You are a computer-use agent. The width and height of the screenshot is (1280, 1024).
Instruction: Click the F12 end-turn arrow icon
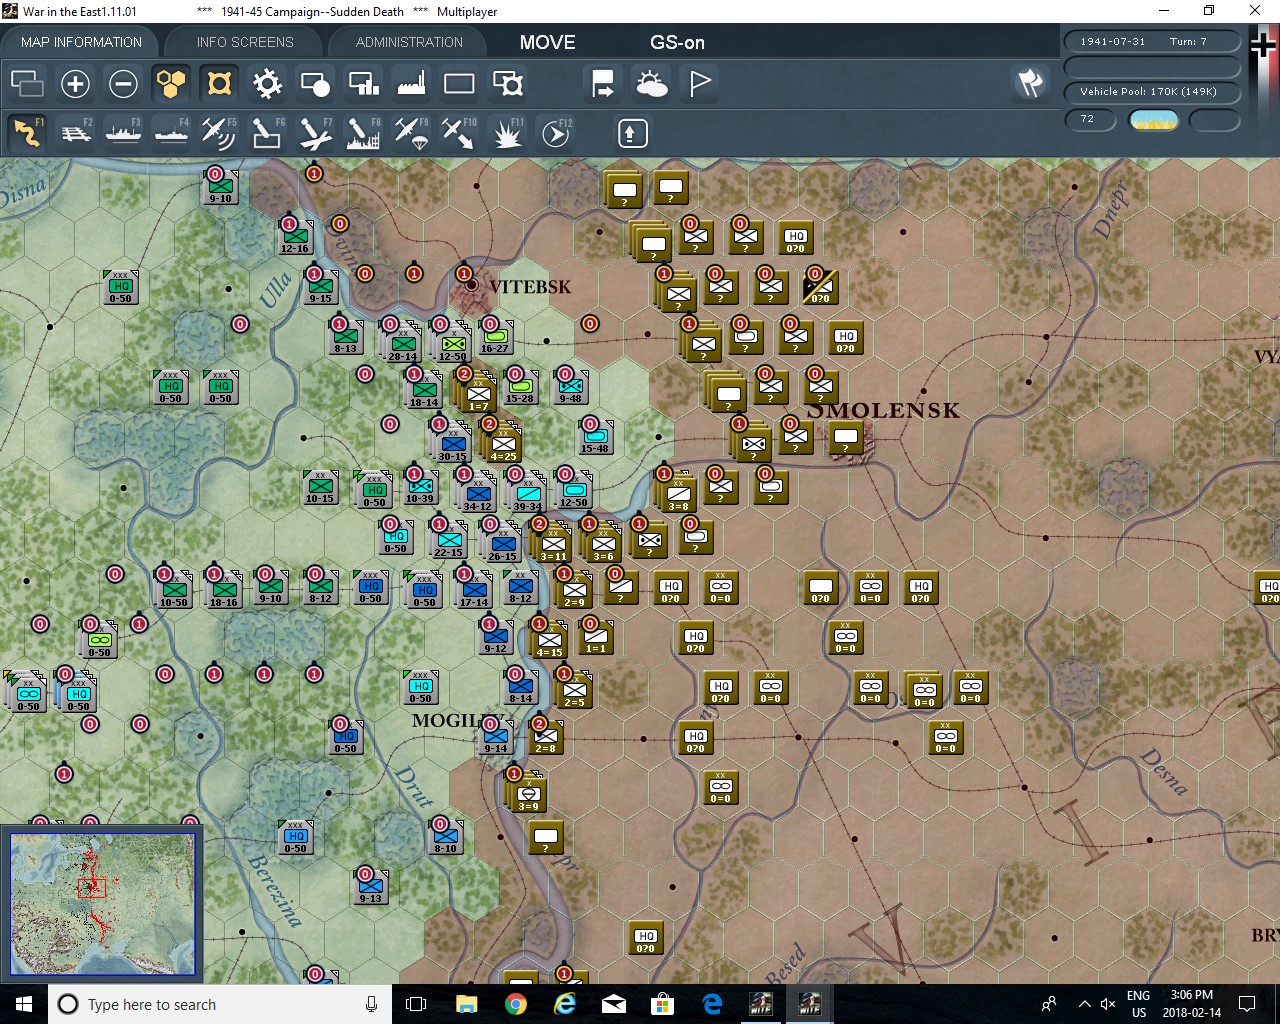556,133
